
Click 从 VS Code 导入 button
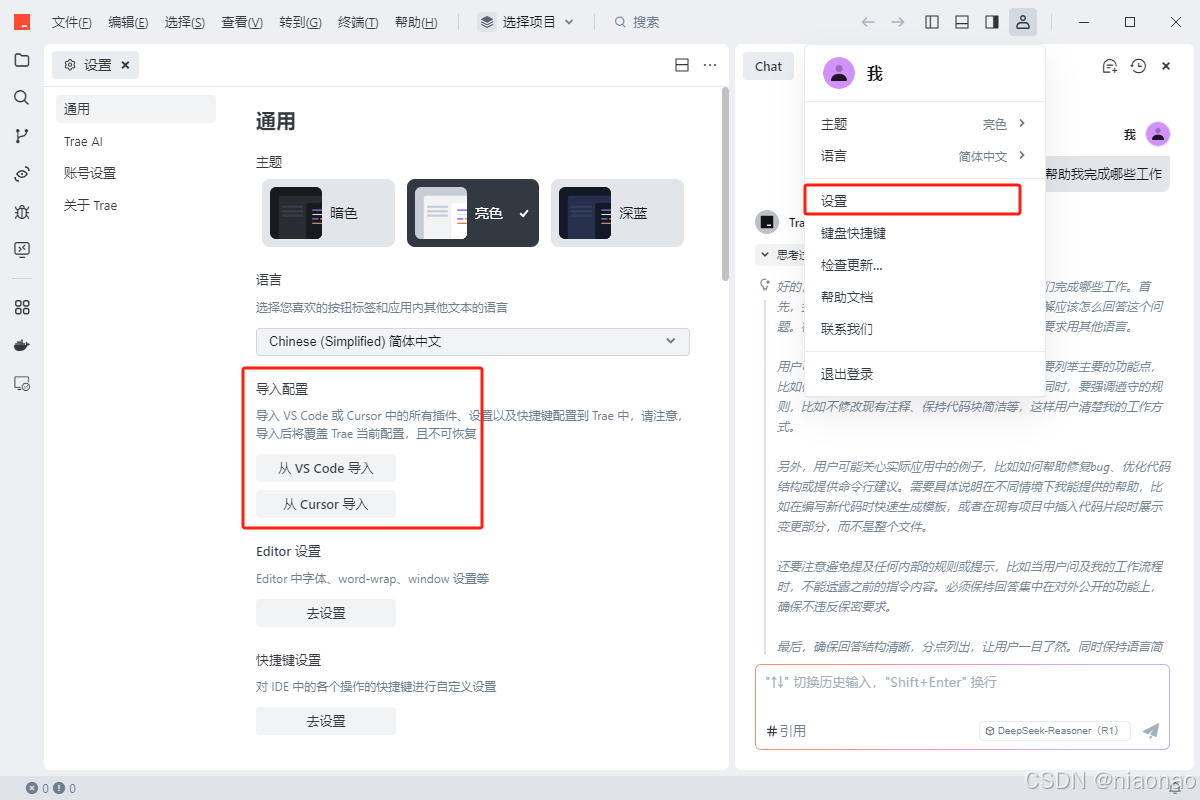326,468
